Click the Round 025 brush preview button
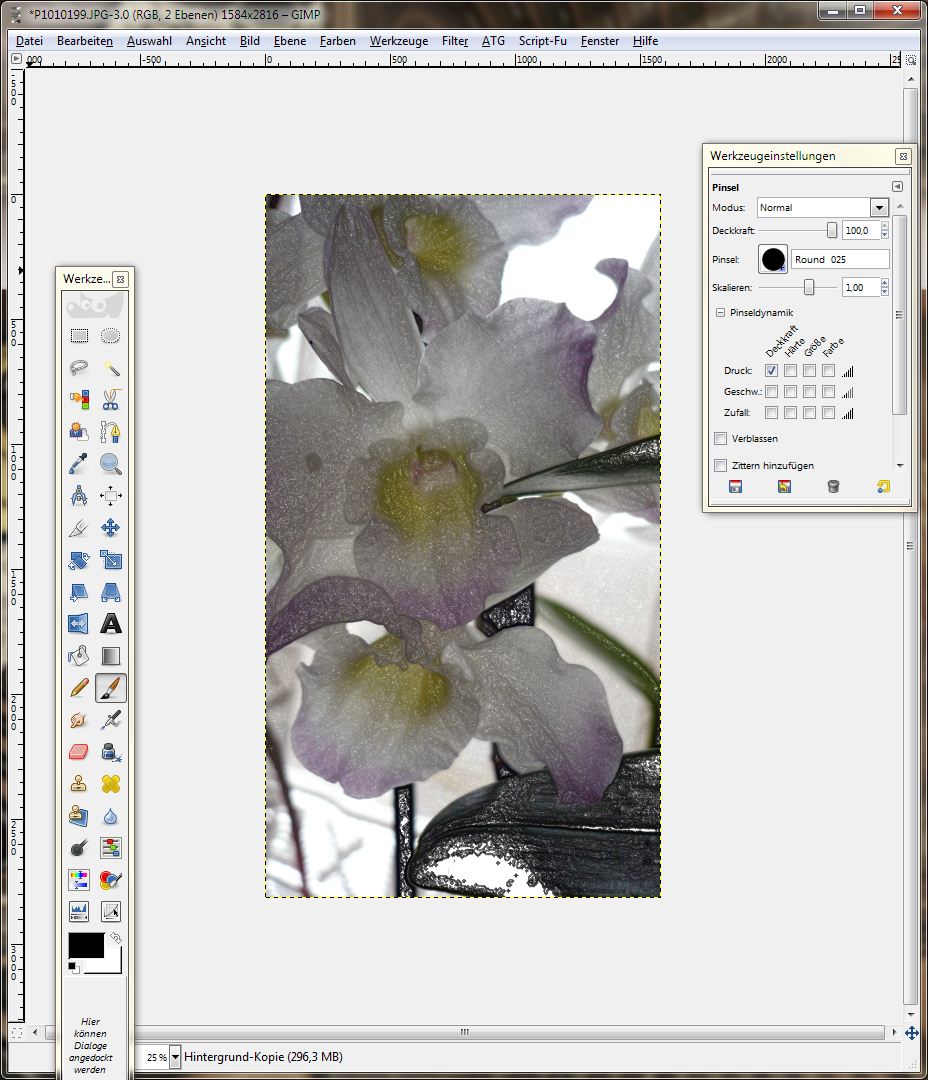The height and width of the screenshot is (1080, 928). [773, 259]
